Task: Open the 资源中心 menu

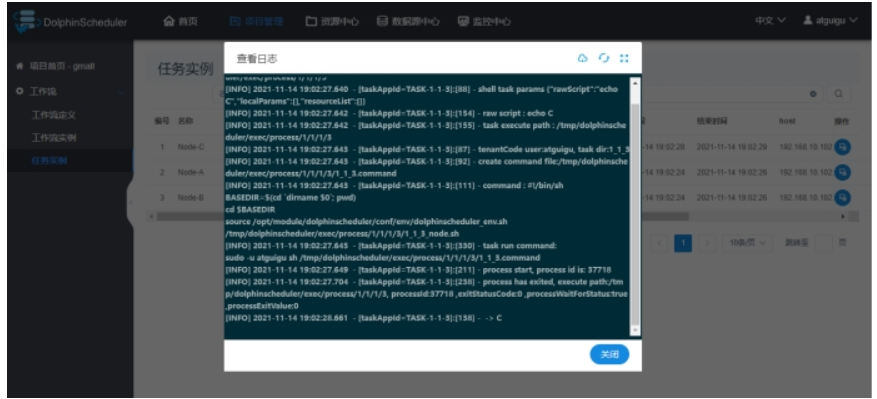Action: click(x=332, y=21)
